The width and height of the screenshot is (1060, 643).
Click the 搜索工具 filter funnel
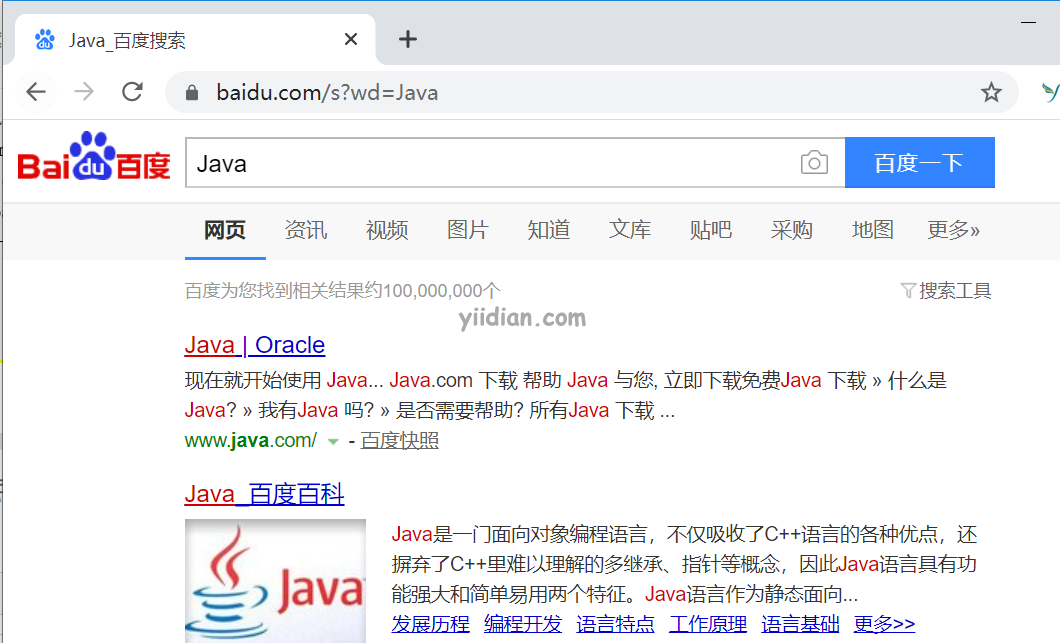pyautogui.click(x=908, y=291)
